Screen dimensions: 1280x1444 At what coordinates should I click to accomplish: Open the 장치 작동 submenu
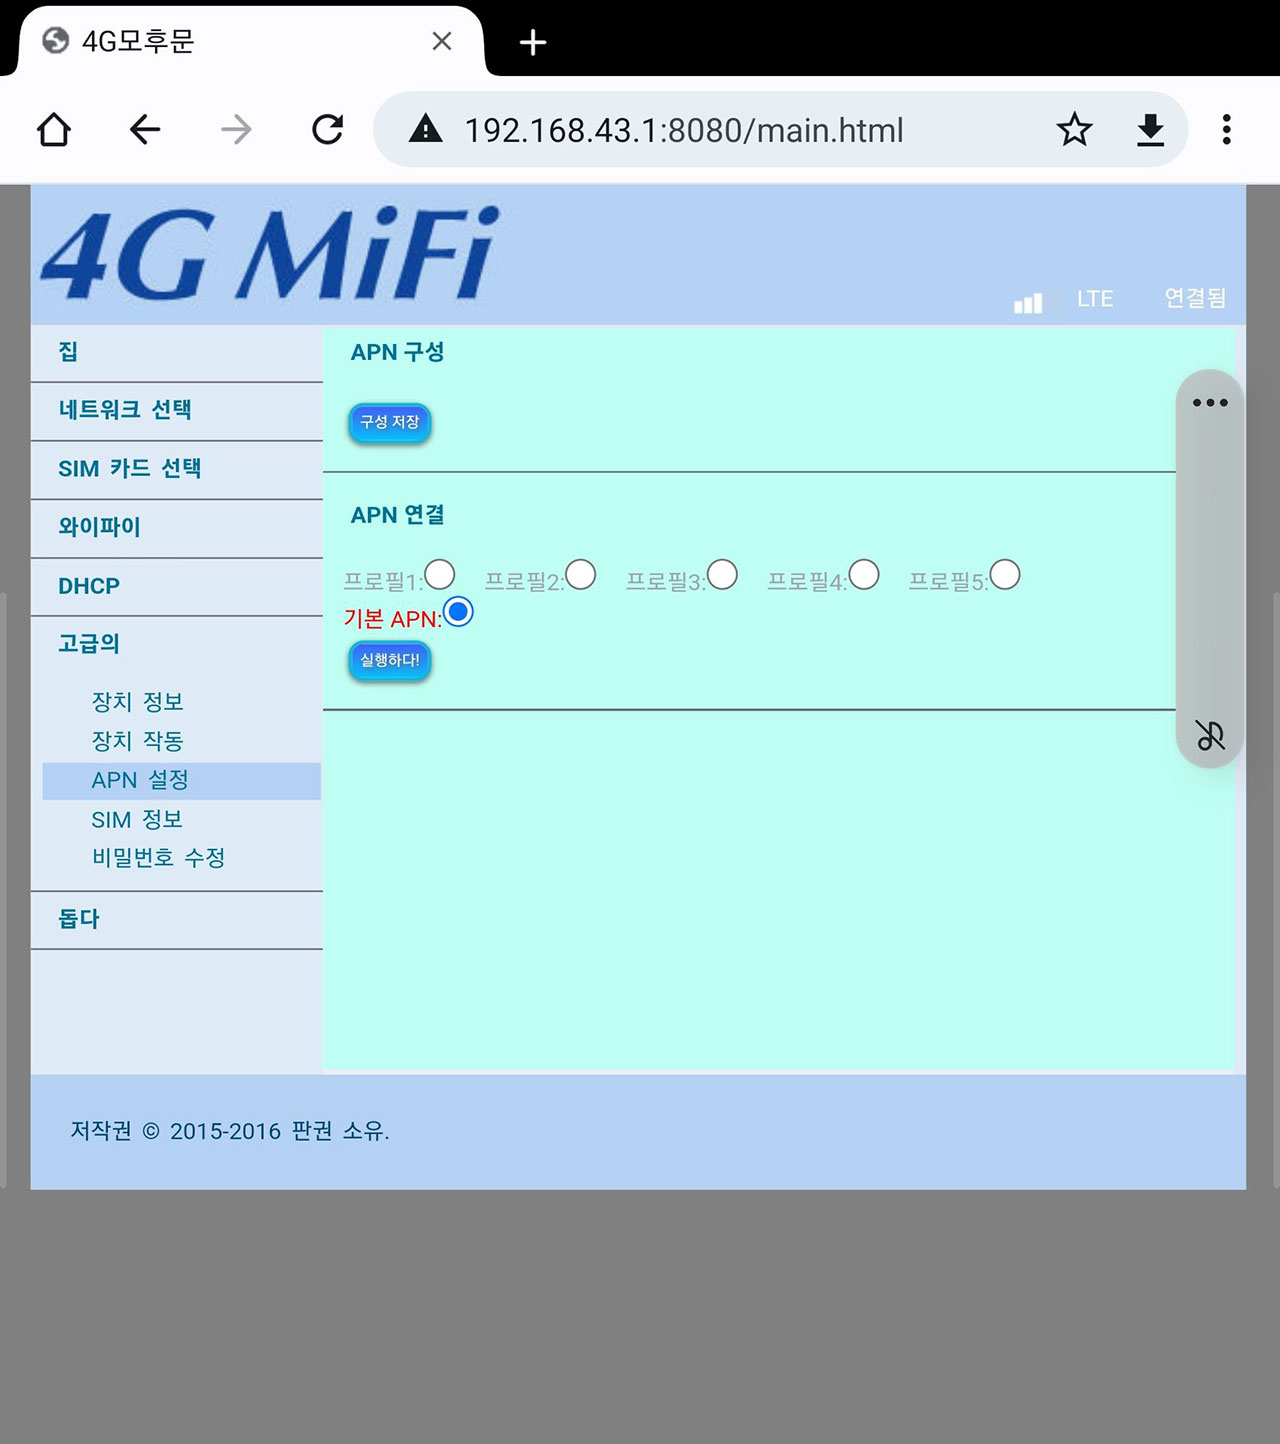138,741
